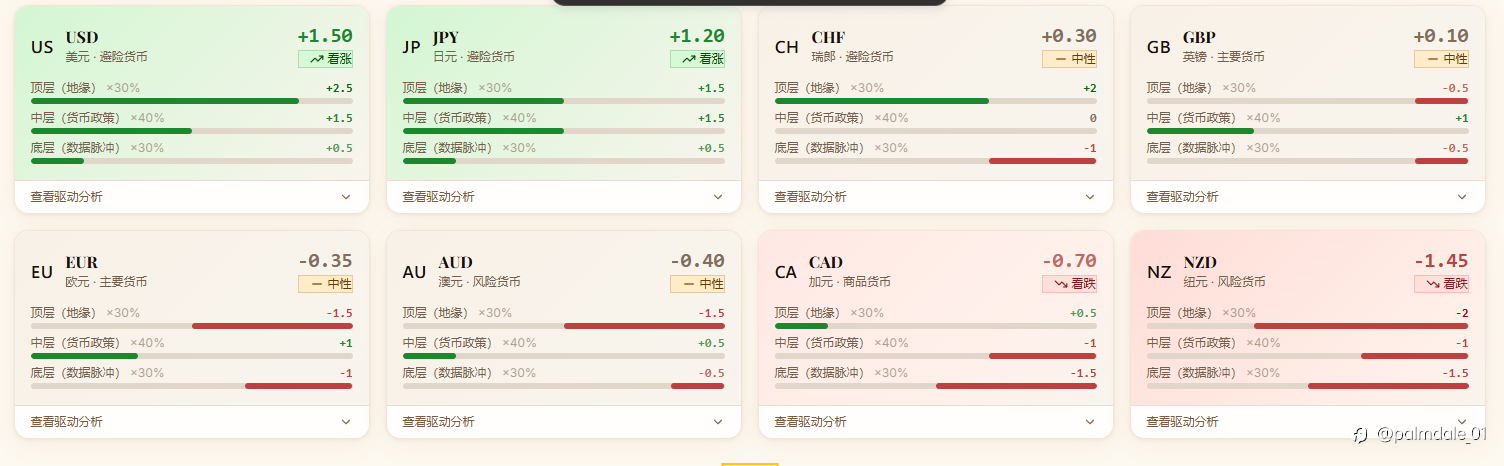The width and height of the screenshot is (1504, 466).
Task: Open 查看驱动分析 under the AUD card
Action: (x=438, y=422)
